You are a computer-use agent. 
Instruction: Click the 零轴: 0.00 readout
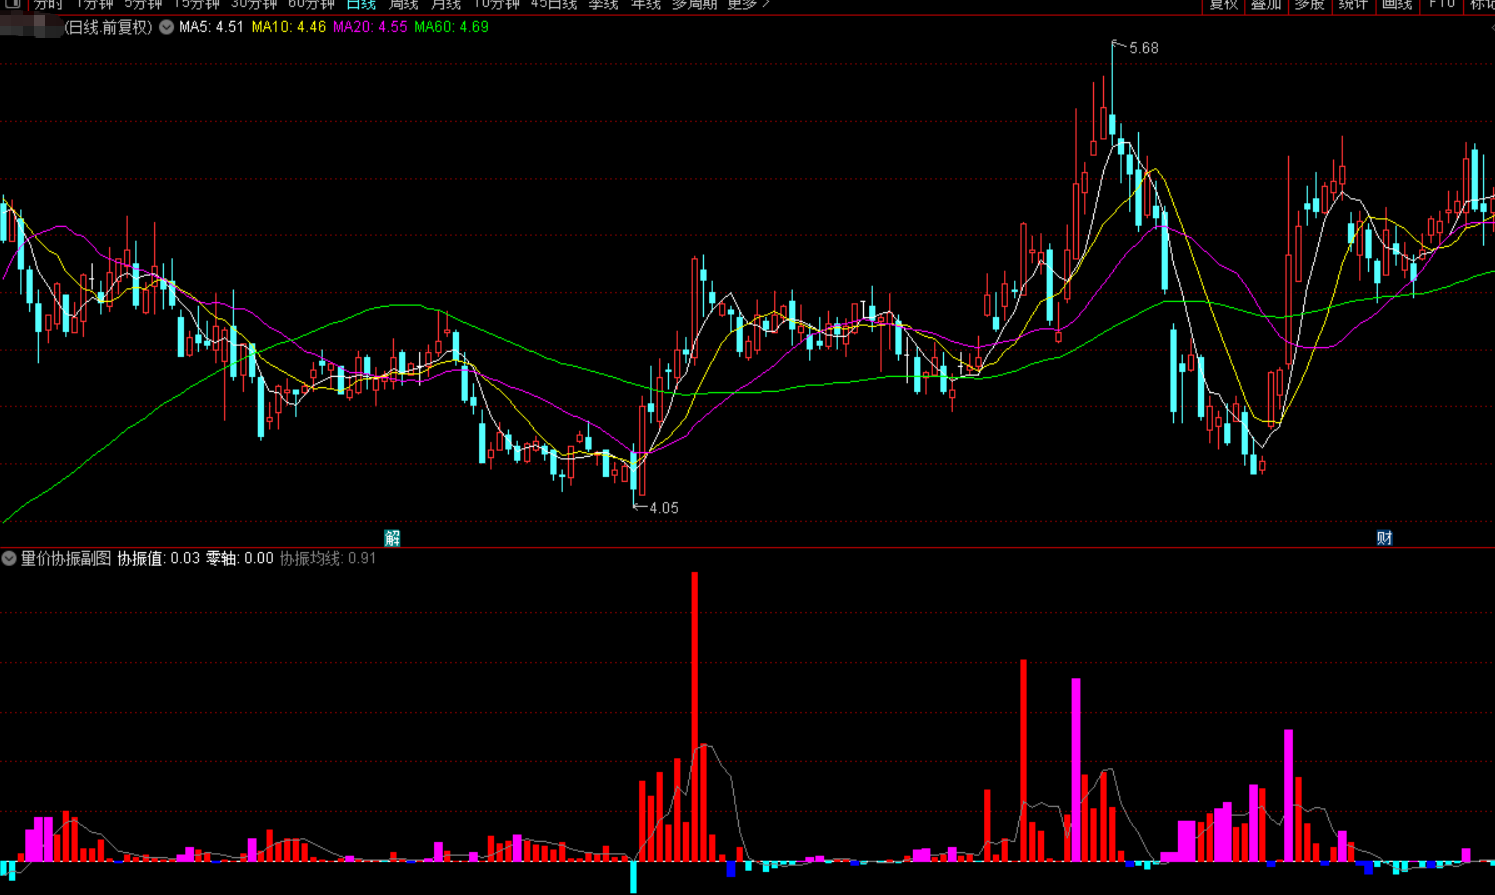coord(240,559)
